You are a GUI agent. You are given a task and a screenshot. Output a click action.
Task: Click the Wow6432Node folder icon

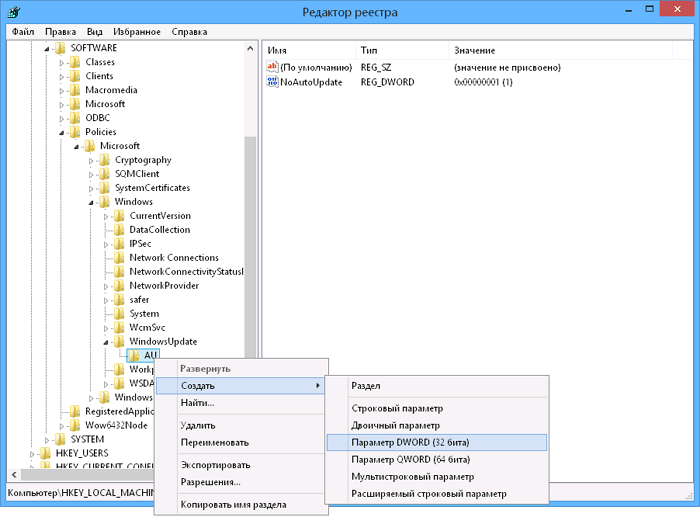coord(75,426)
